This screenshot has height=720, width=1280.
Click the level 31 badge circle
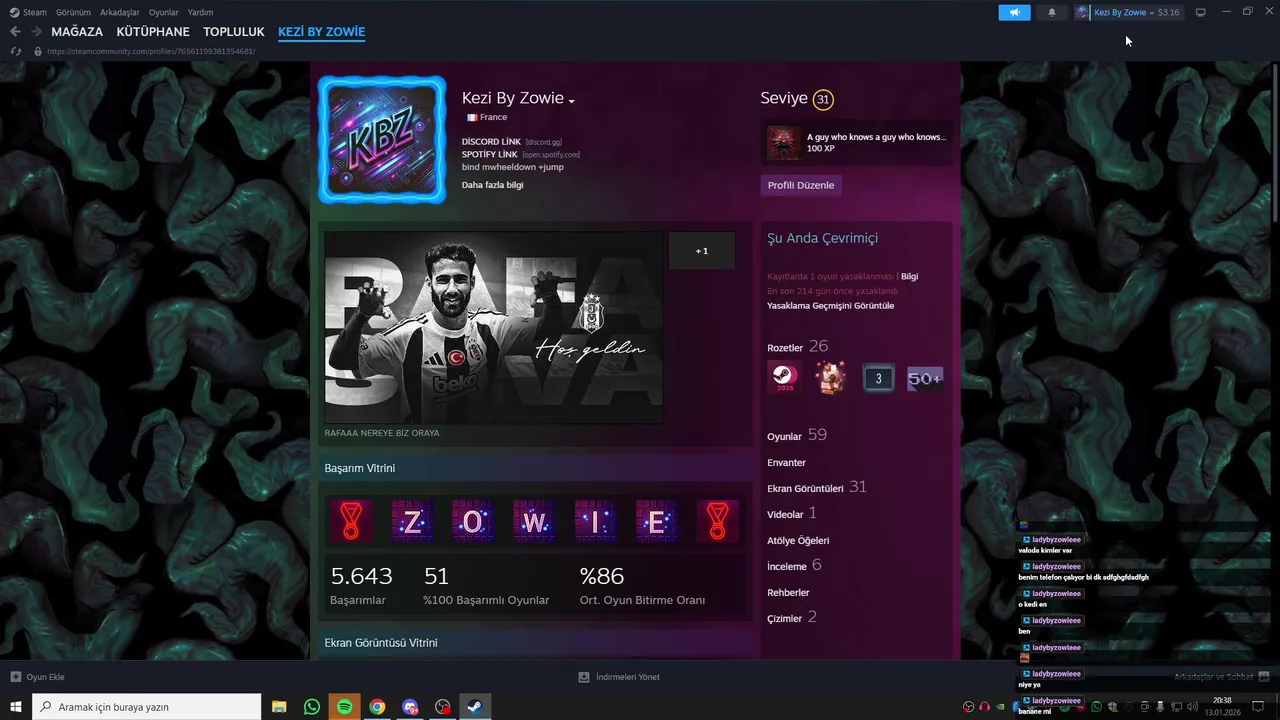coord(823,99)
